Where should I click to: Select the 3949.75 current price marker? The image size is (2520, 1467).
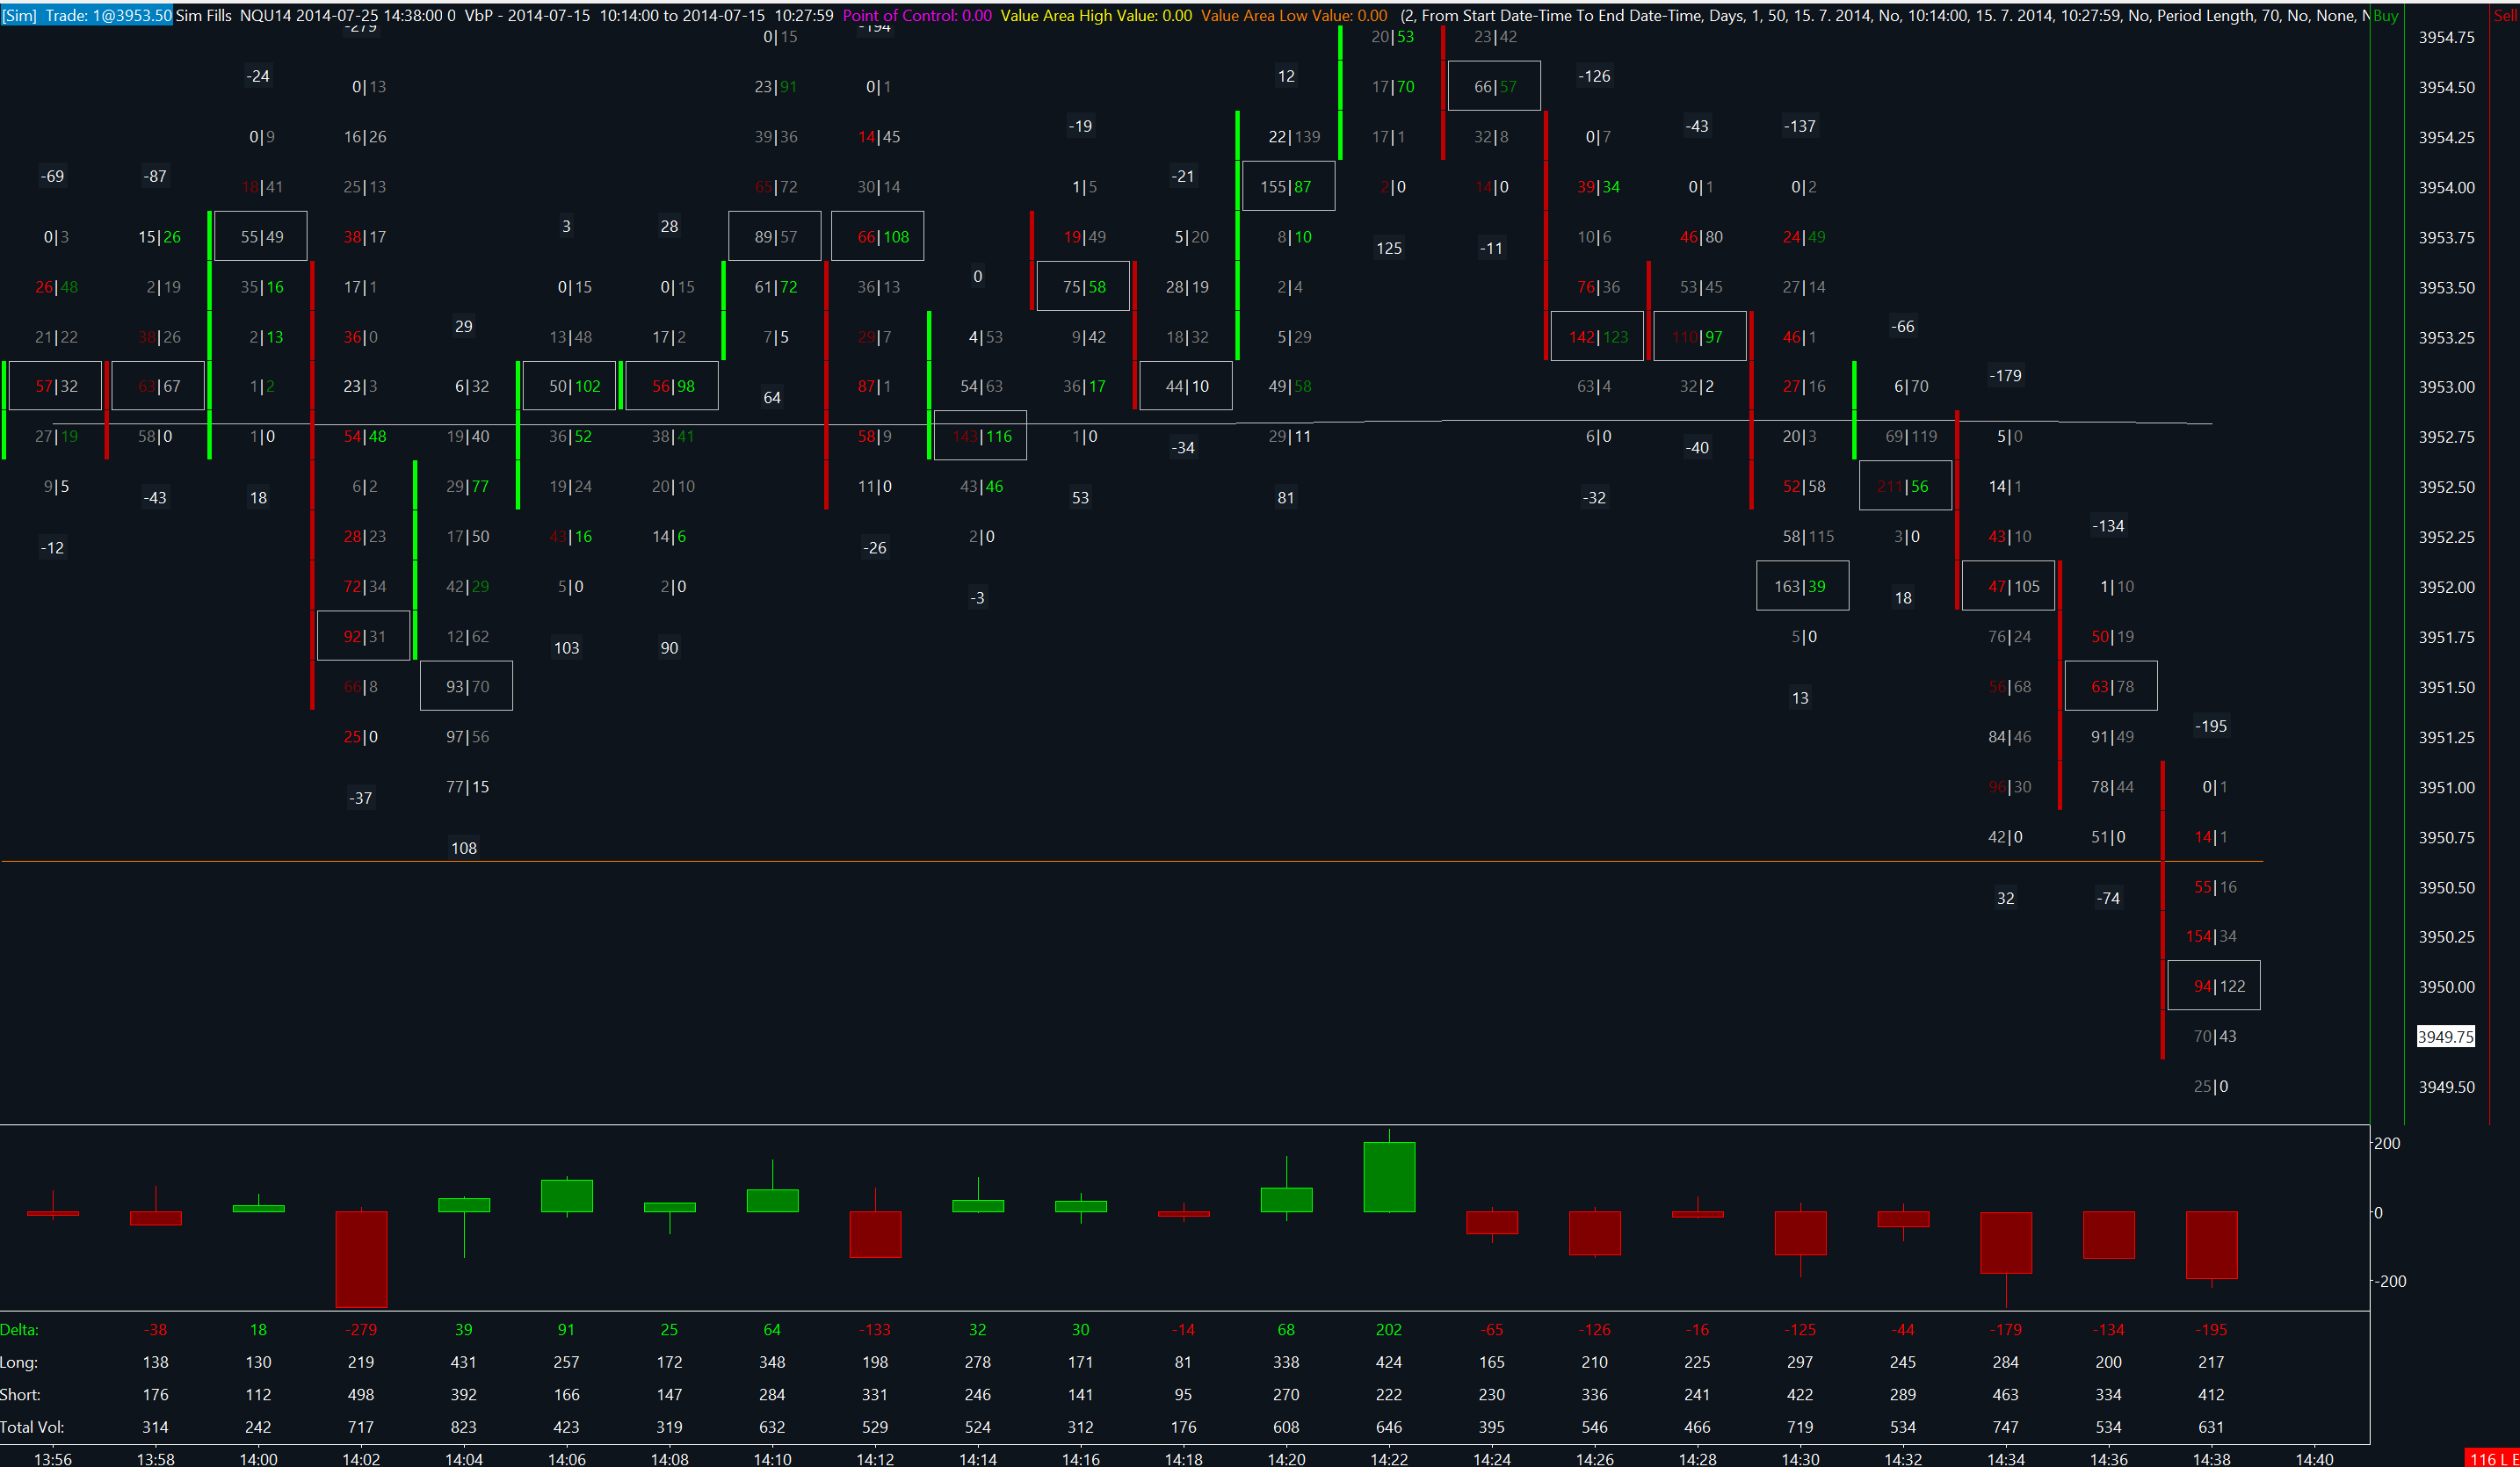tap(2445, 1037)
